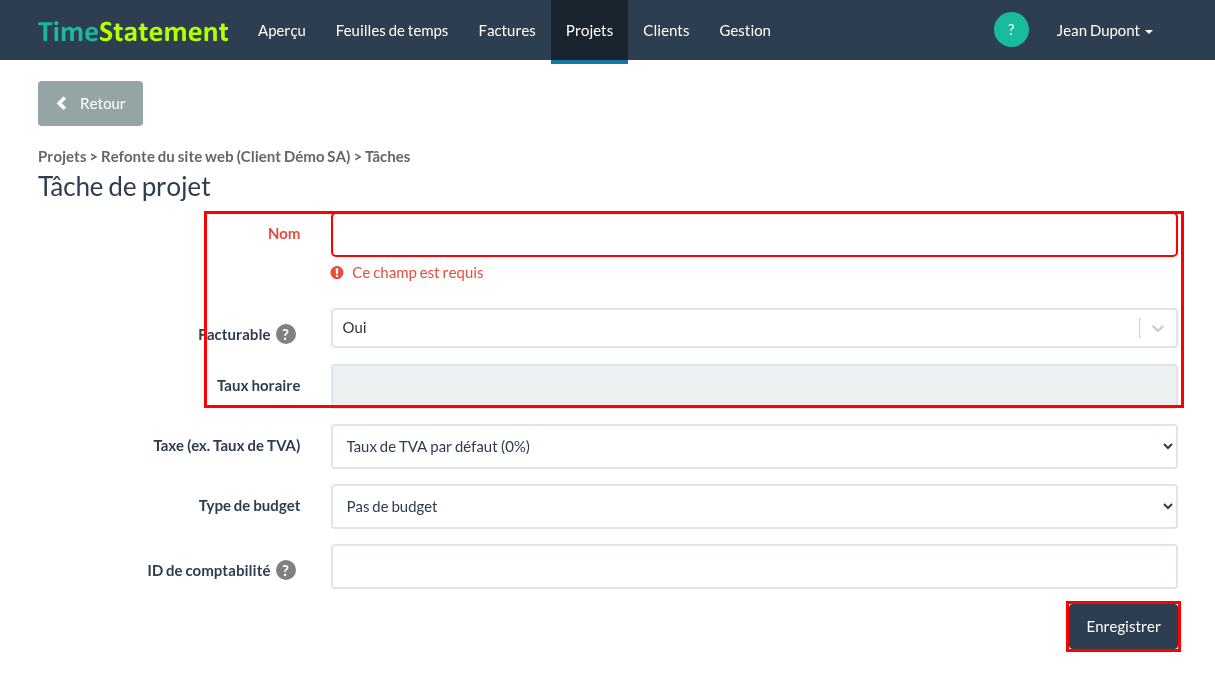Image resolution: width=1215 pixels, height=673 pixels.
Task: Navigate to Factures
Action: pyautogui.click(x=507, y=31)
